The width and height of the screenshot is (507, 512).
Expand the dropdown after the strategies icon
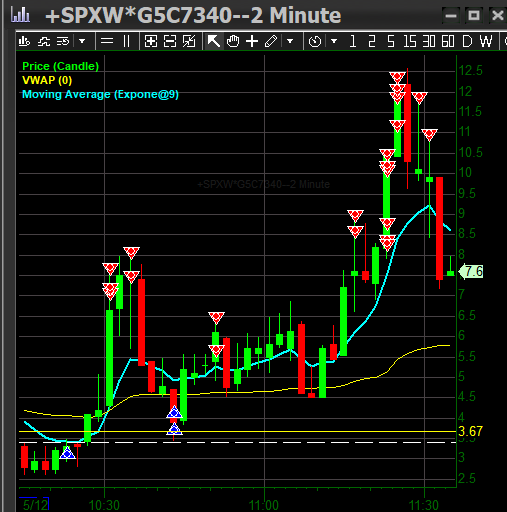pos(82,42)
